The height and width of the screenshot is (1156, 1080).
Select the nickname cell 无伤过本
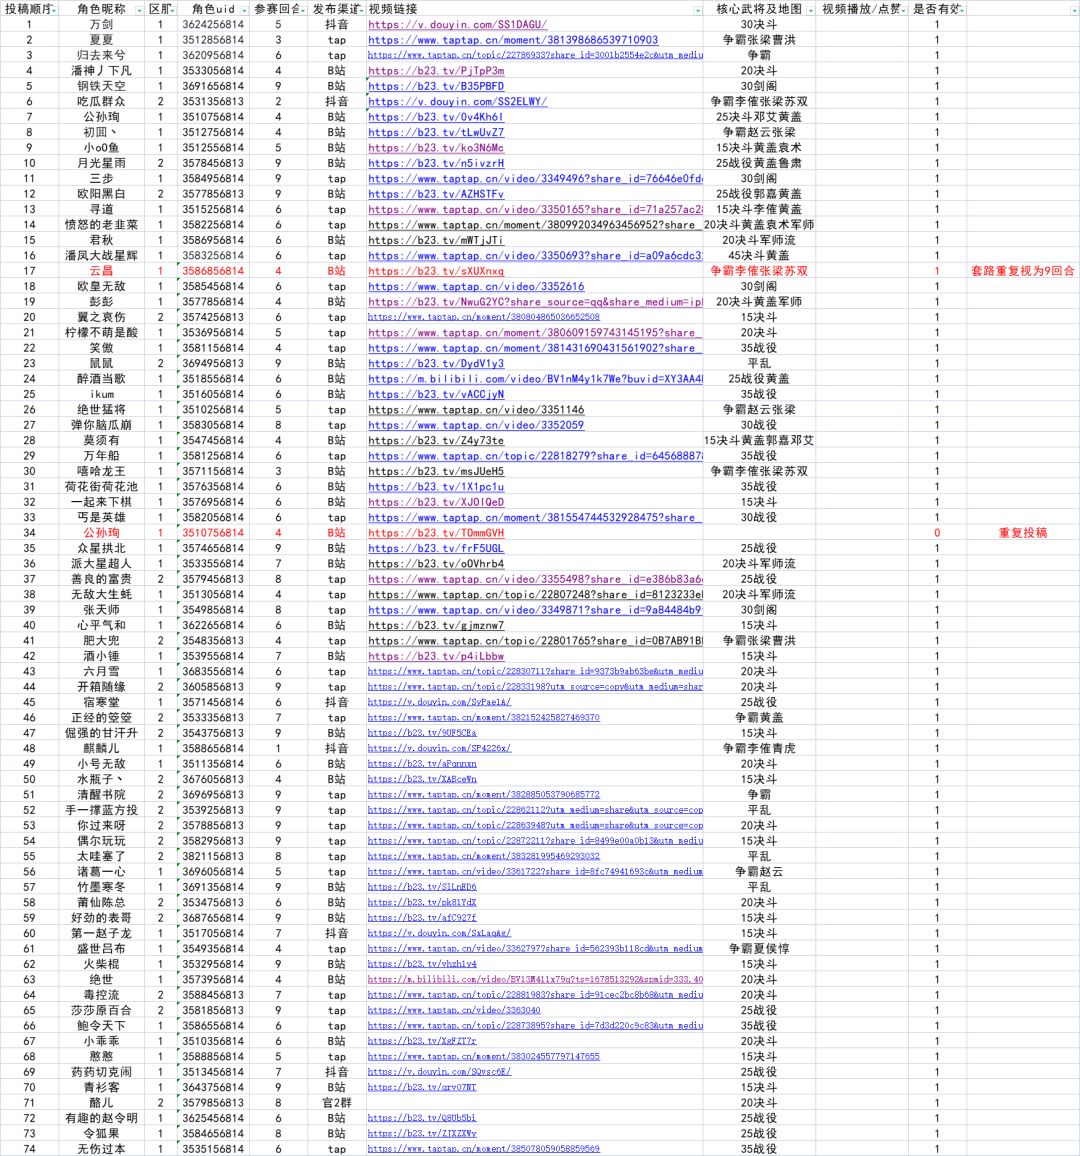tap(101, 1149)
